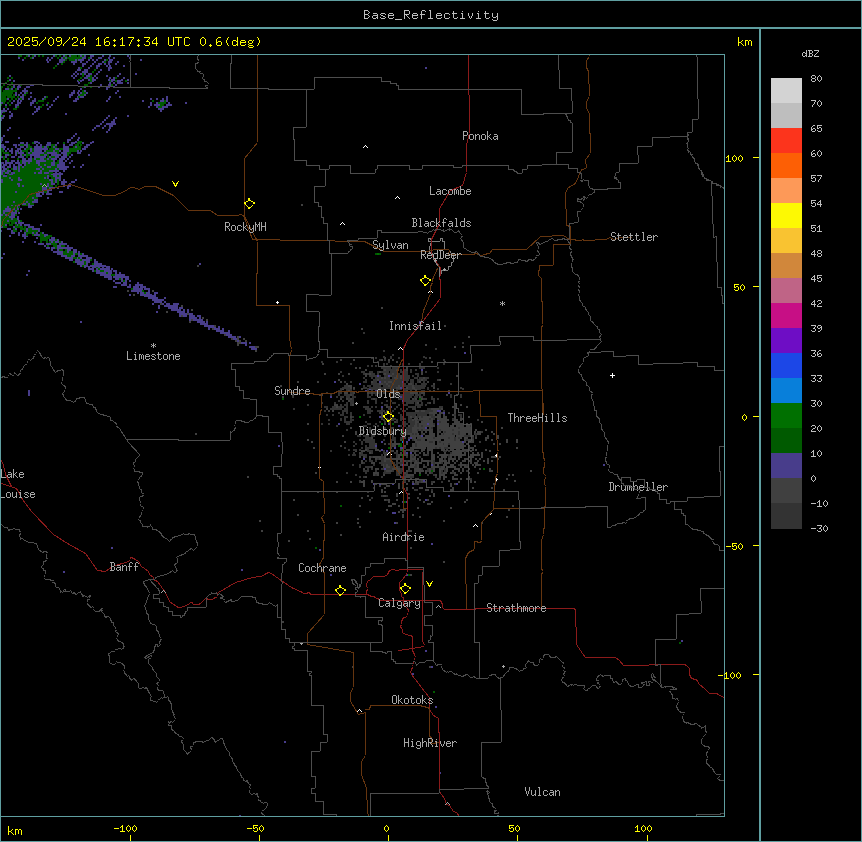The height and width of the screenshot is (842, 862).
Task: Click the yellow diamond marker above RockyMH
Action: click(x=249, y=203)
